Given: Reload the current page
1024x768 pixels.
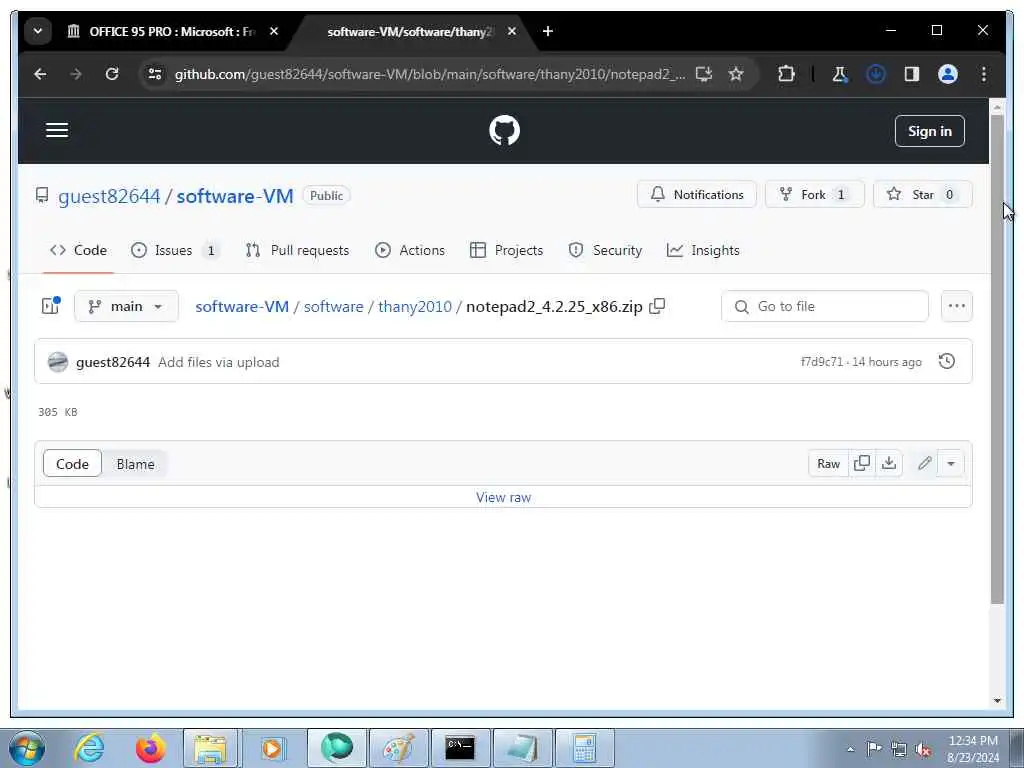Looking at the screenshot, I should 112,74.
